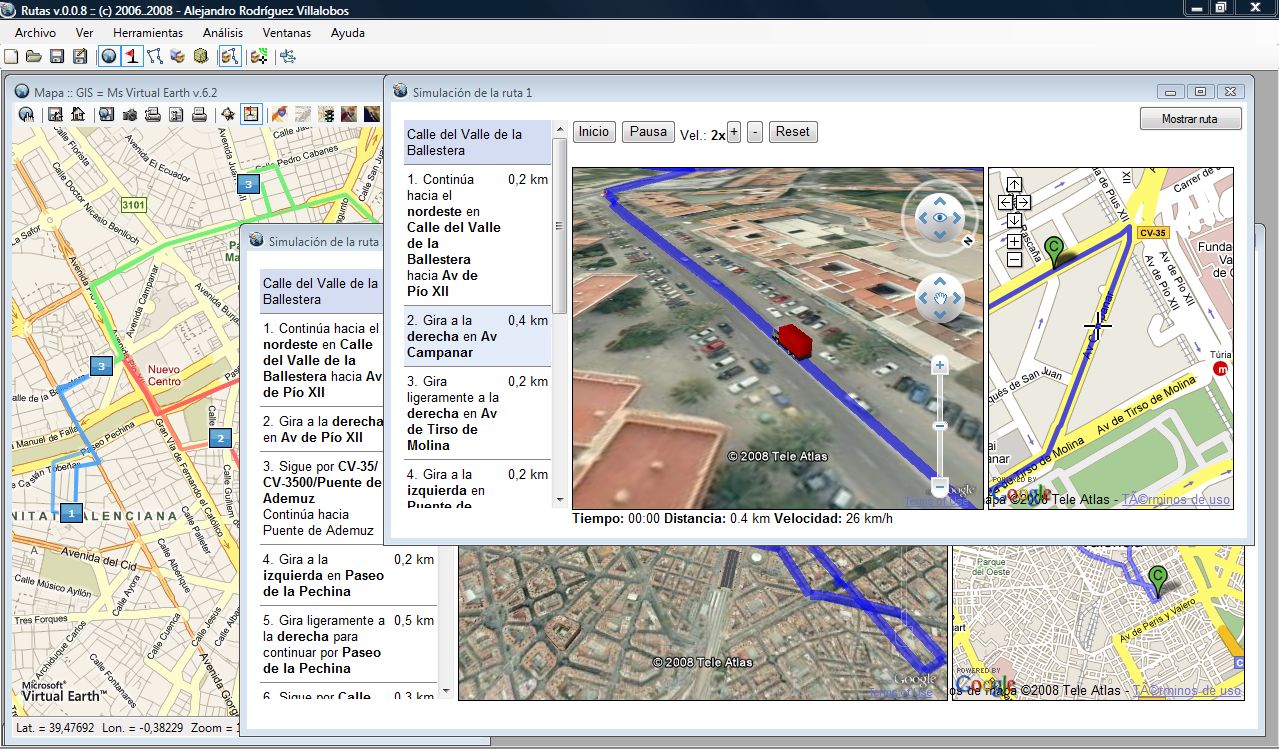Print the current map
The image size is (1279, 750).
click(198, 114)
